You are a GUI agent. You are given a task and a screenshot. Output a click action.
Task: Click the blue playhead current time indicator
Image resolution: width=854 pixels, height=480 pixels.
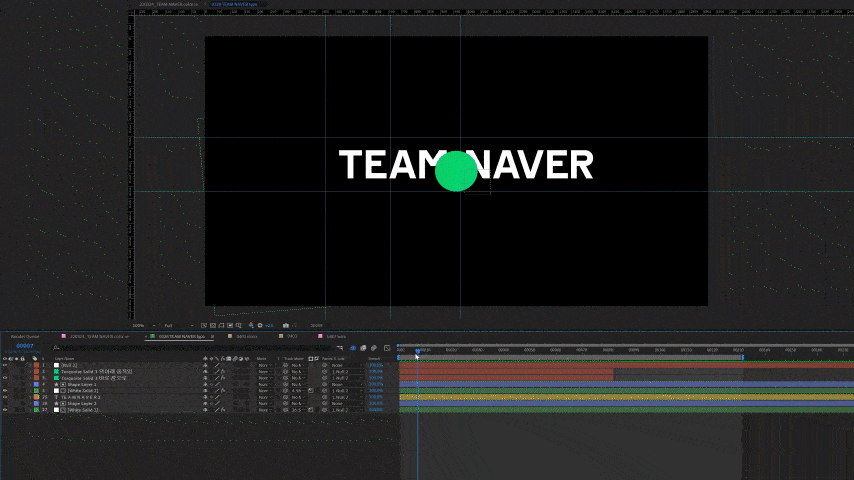(x=418, y=351)
